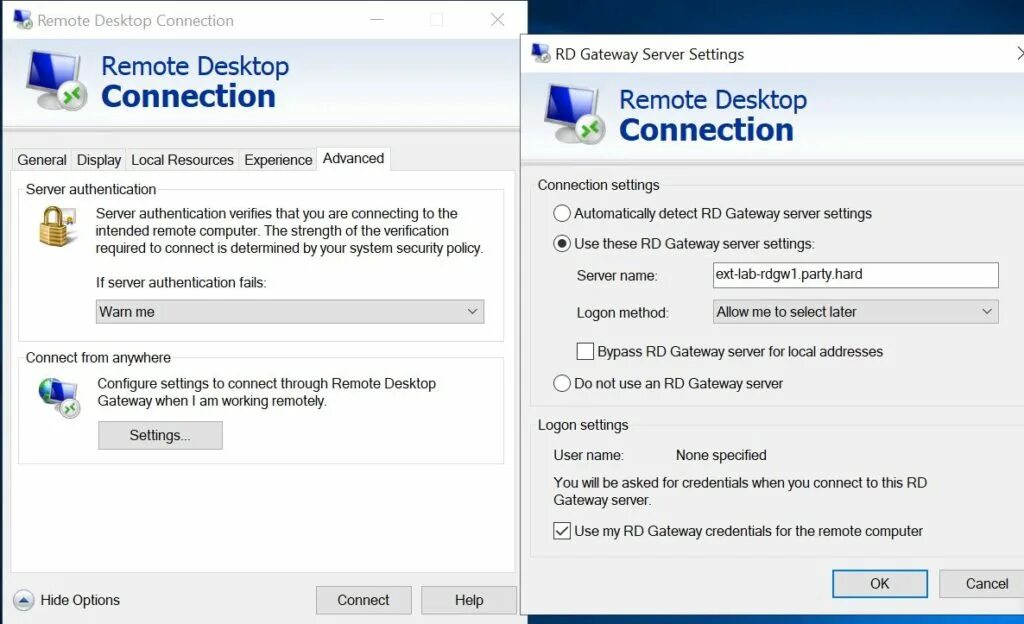The image size is (1024, 624).
Task: Click the globe Connect from anywhere icon
Action: tap(59, 398)
